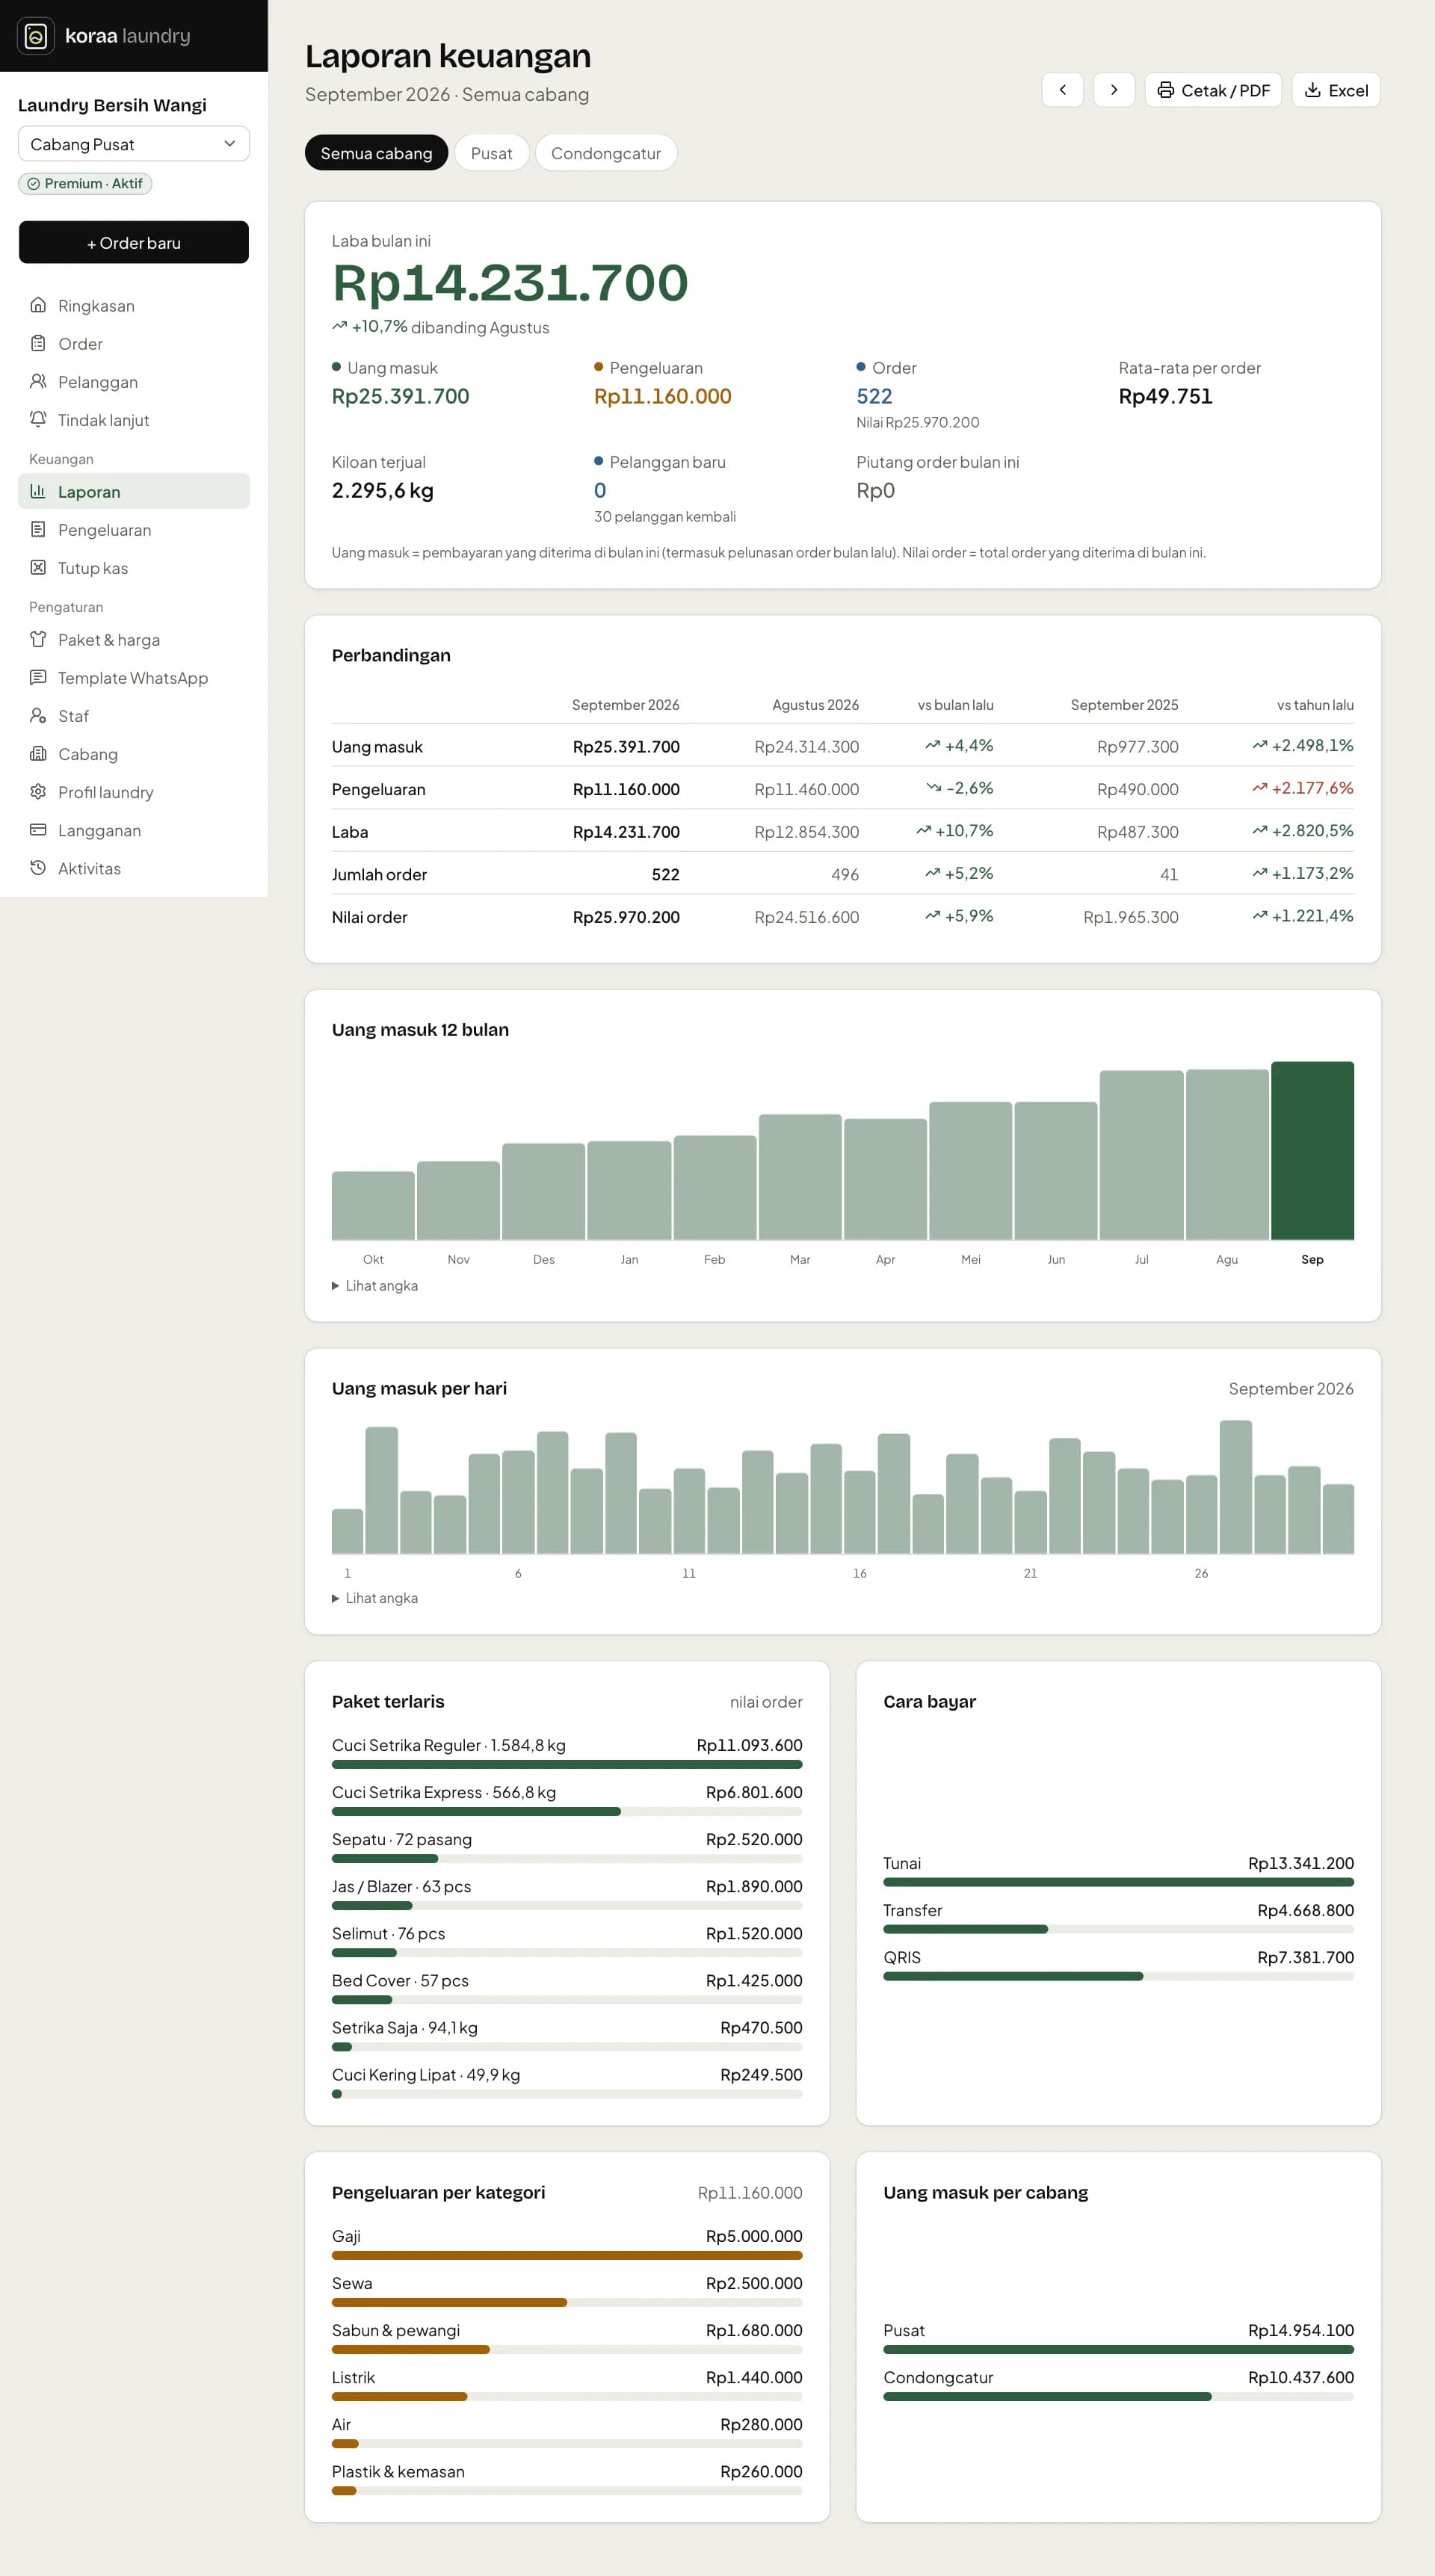Screen dimensions: 1435x2576
Task: Click the Gaji expense progress bar
Action: coord(567,2255)
